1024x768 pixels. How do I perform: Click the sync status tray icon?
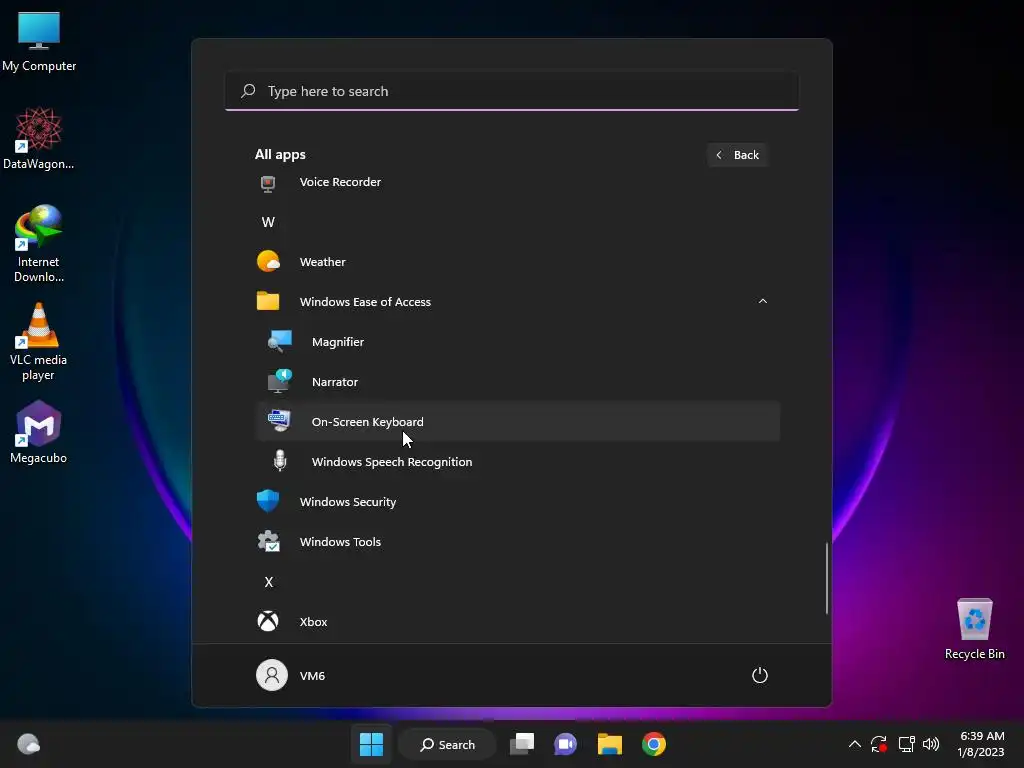(879, 744)
